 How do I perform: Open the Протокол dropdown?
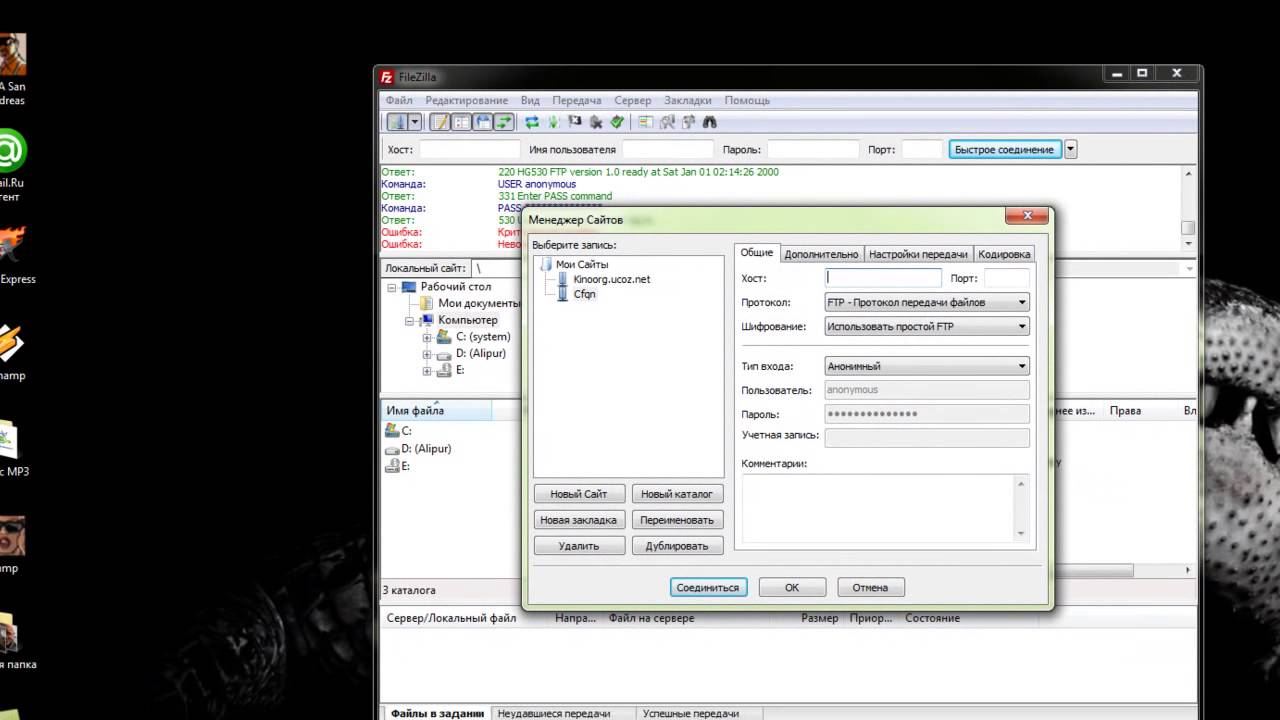(x=927, y=302)
